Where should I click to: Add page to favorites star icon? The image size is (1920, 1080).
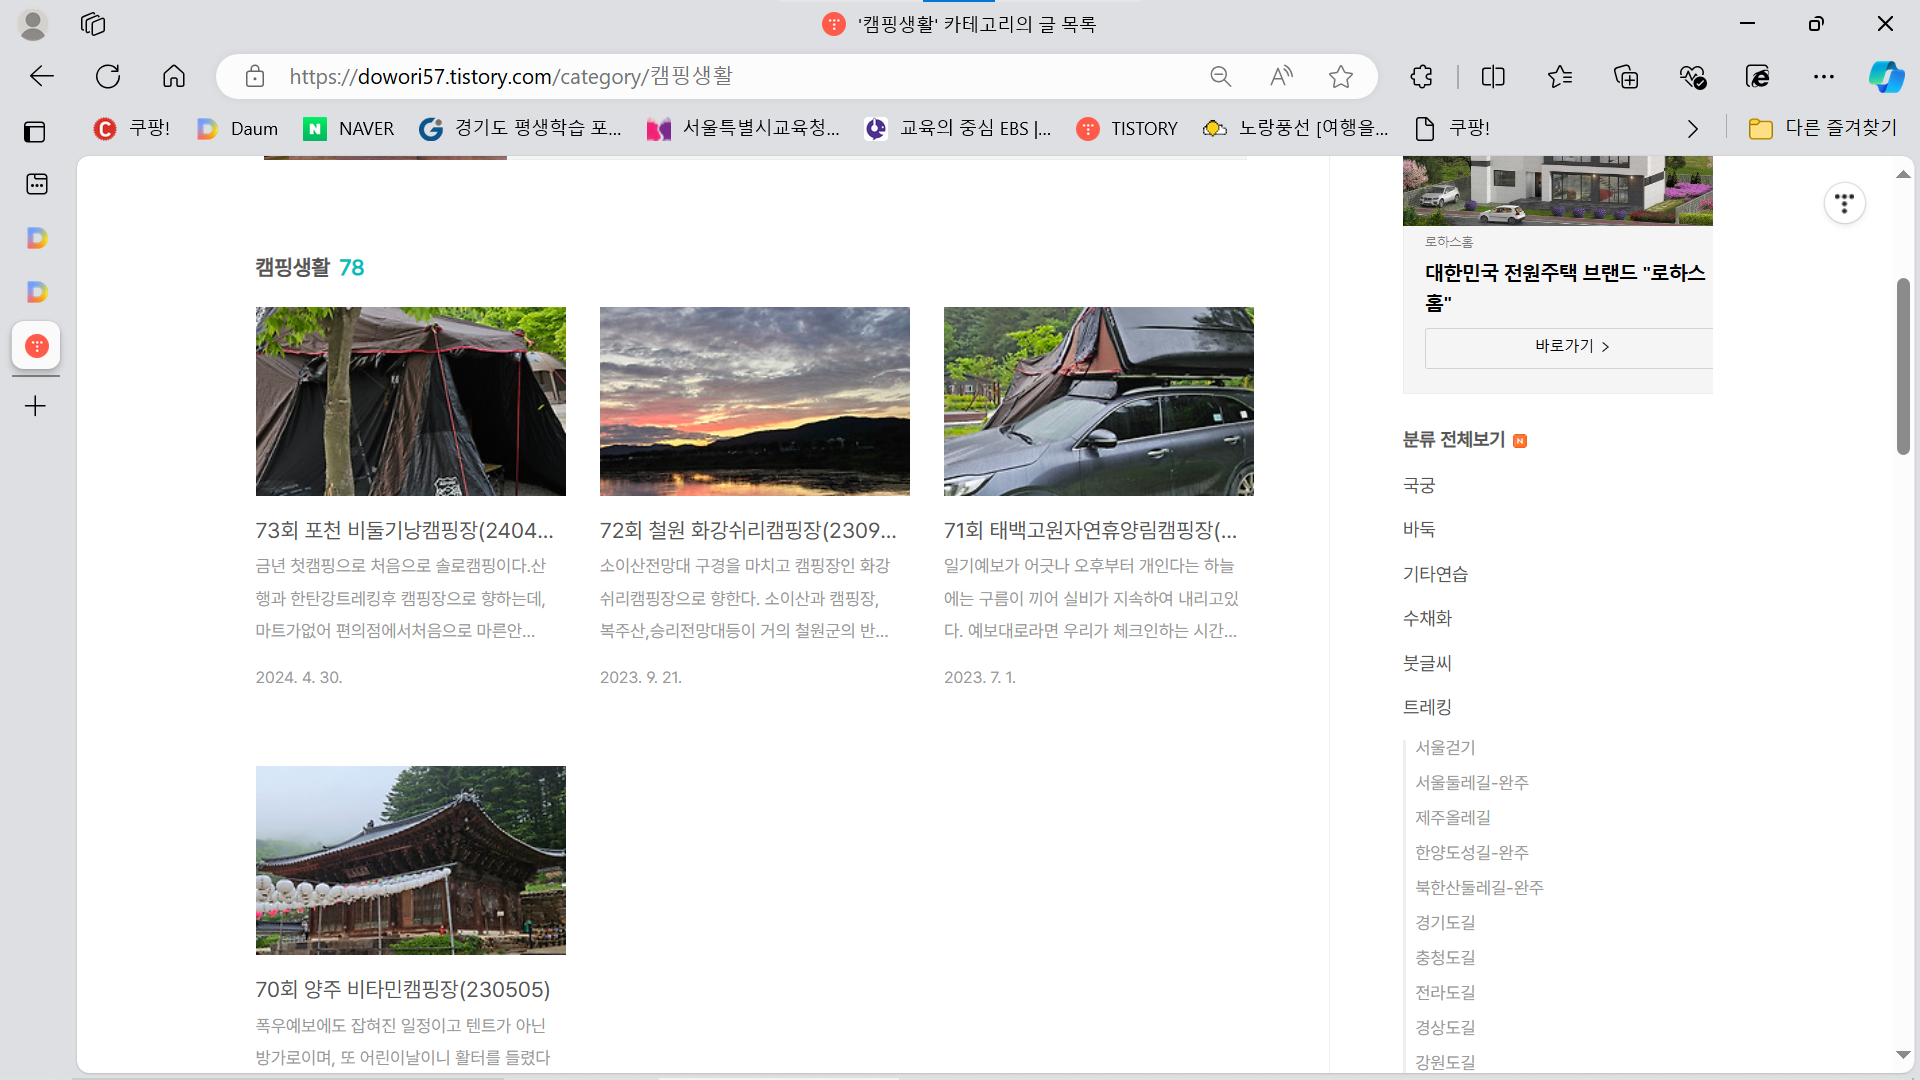1341,77
